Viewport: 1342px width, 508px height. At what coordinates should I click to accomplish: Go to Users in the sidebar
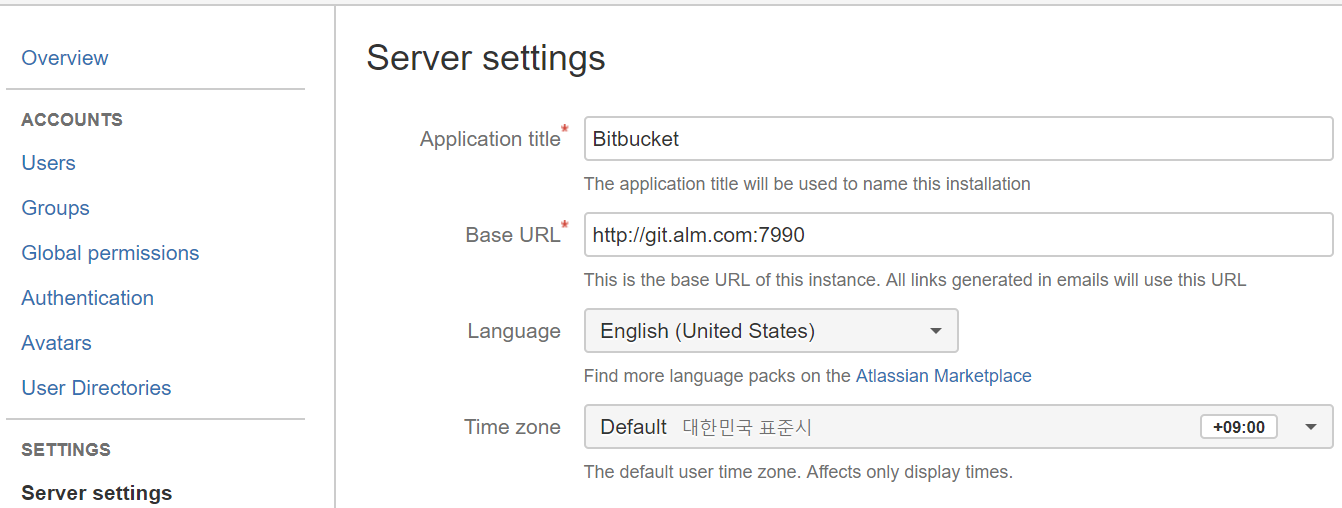point(48,163)
